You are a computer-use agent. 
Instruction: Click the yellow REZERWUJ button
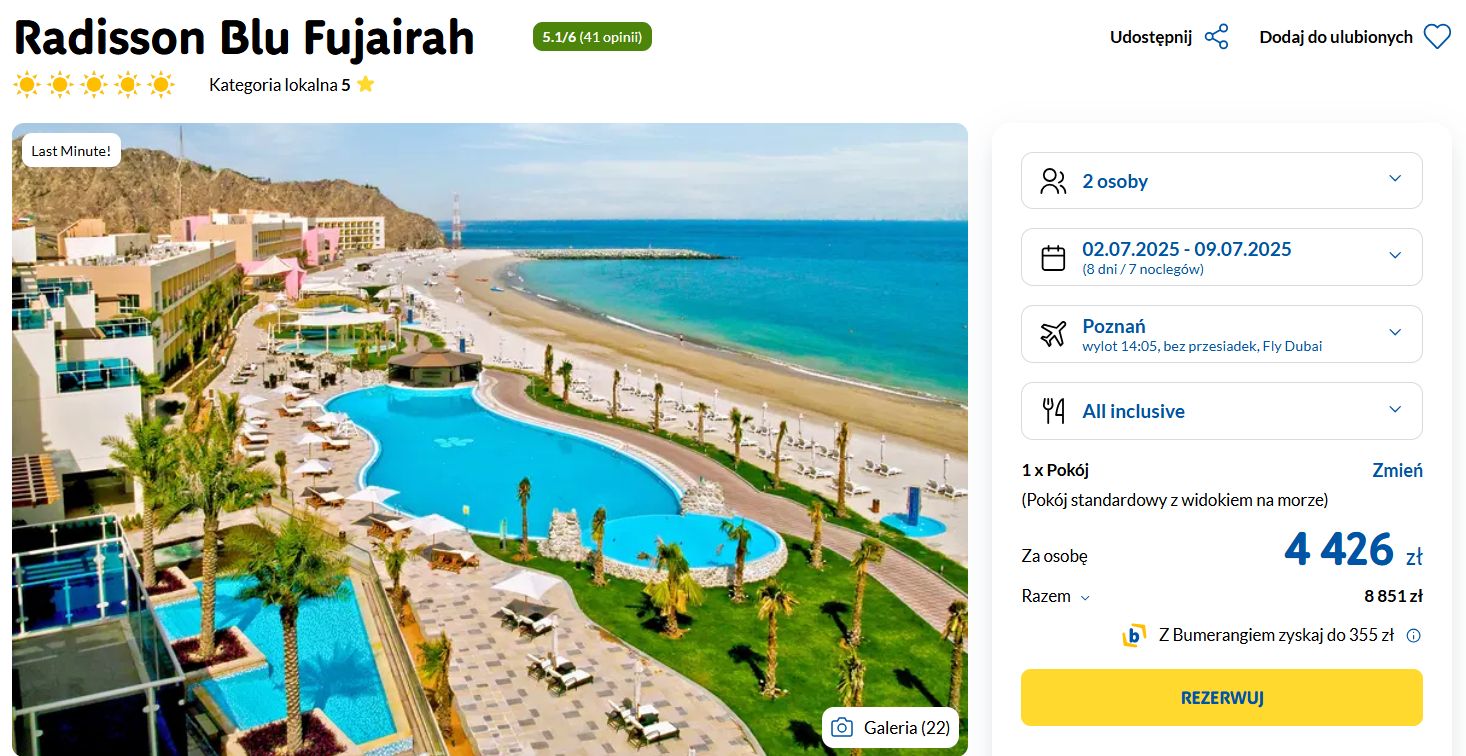point(1221,698)
